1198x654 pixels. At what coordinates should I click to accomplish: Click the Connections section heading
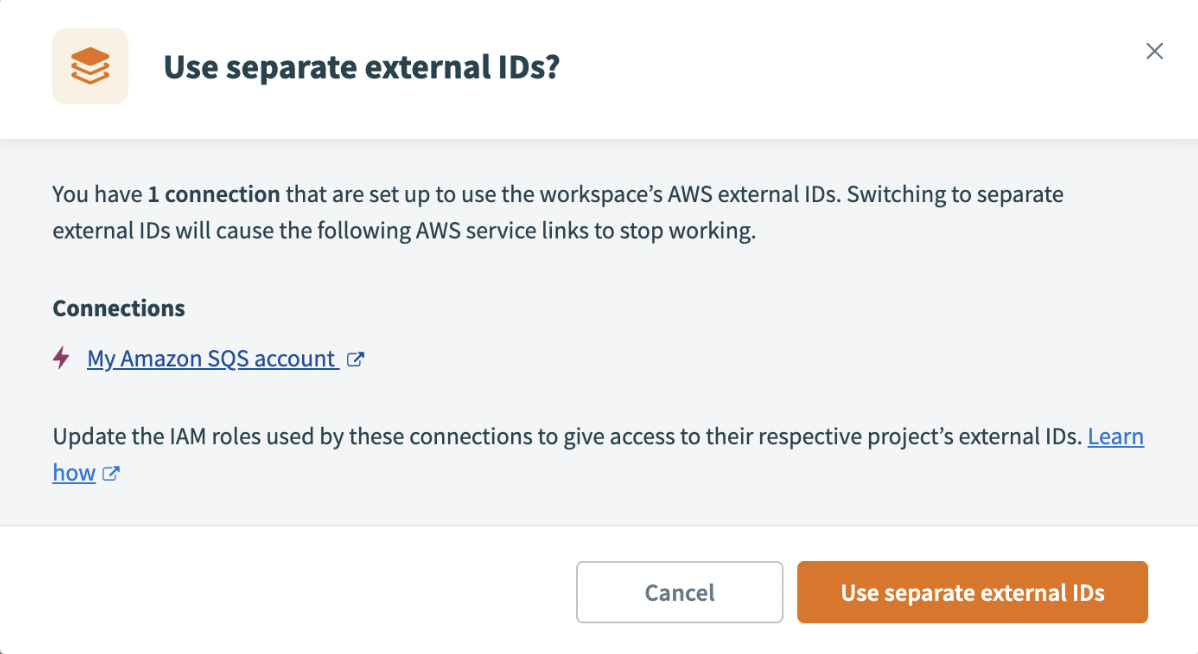click(118, 308)
